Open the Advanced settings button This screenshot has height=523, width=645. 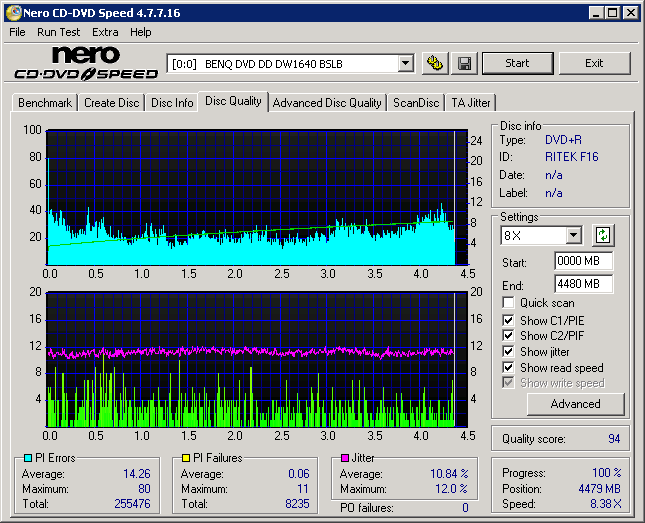click(x=575, y=404)
